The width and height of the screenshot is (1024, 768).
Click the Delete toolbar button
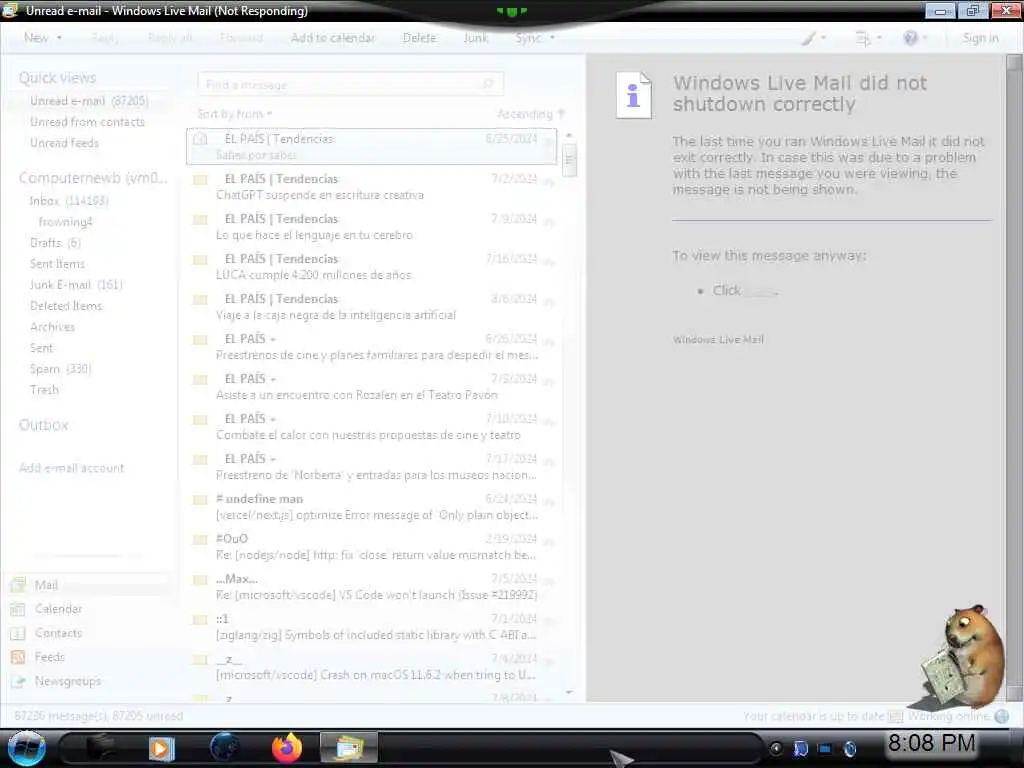point(419,38)
